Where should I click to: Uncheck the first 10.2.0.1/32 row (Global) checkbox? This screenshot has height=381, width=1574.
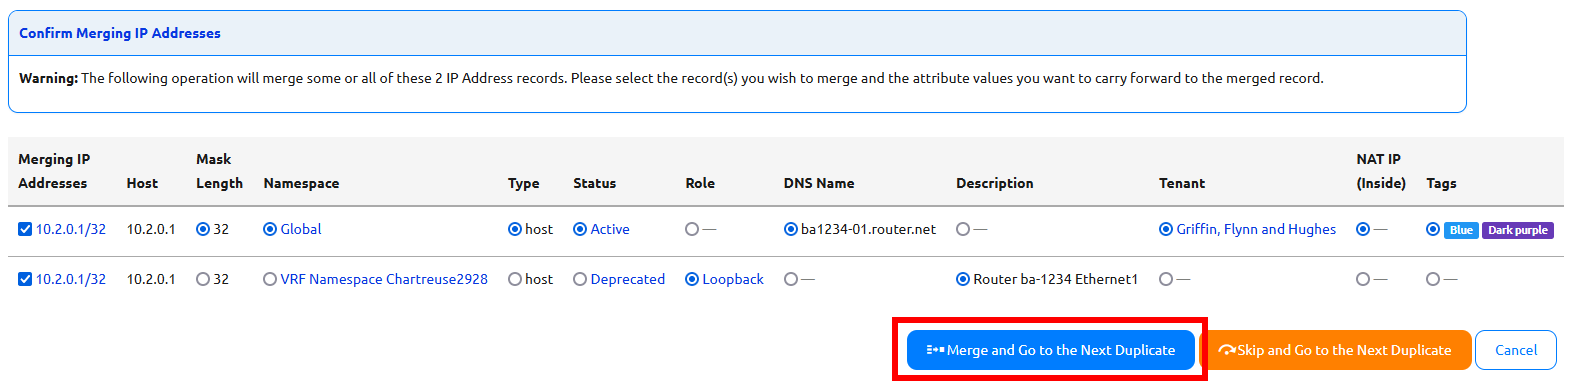coord(25,229)
